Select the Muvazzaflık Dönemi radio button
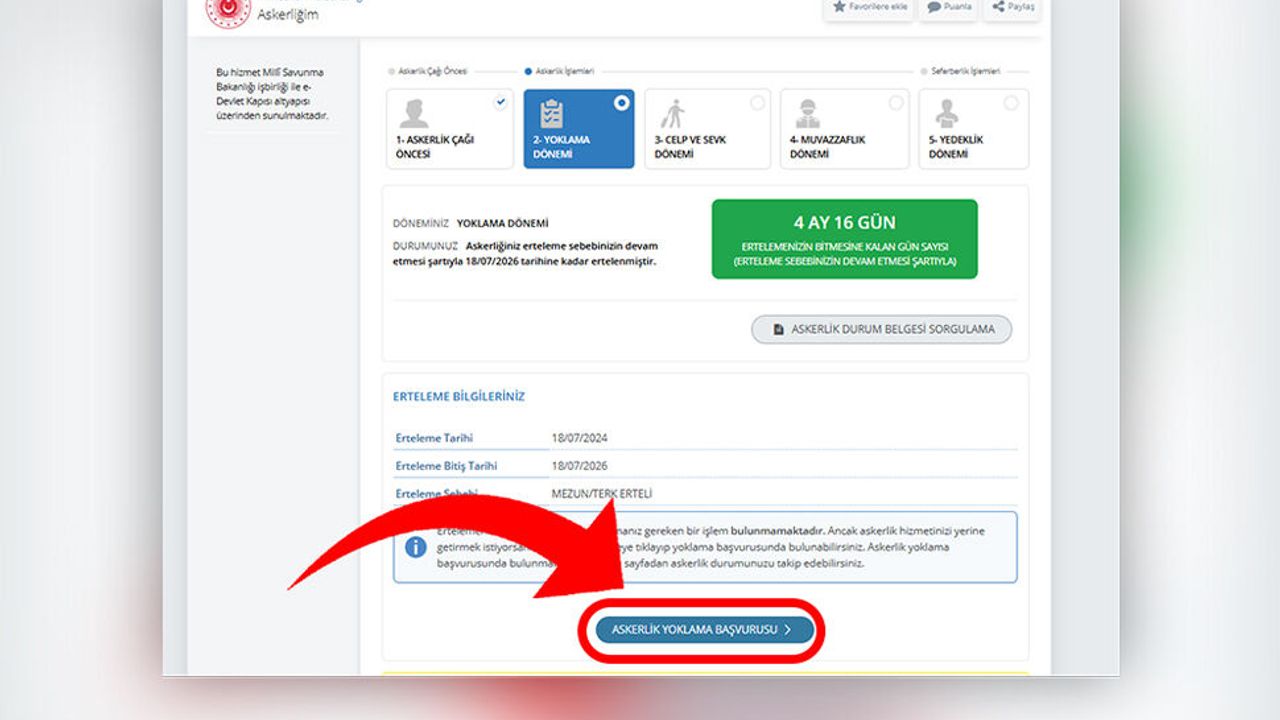1280x720 pixels. [x=895, y=103]
